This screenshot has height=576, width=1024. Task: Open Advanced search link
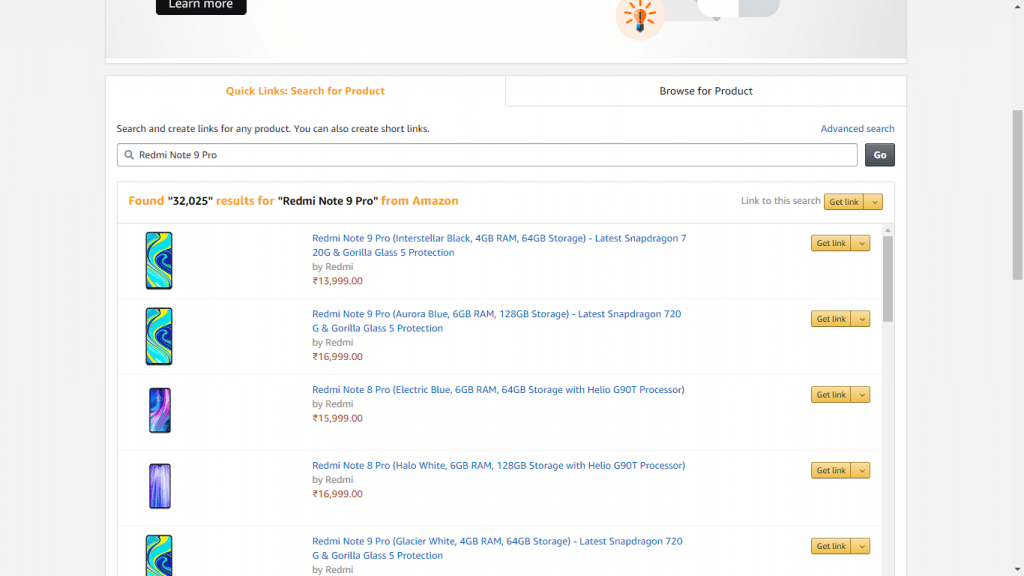click(857, 129)
